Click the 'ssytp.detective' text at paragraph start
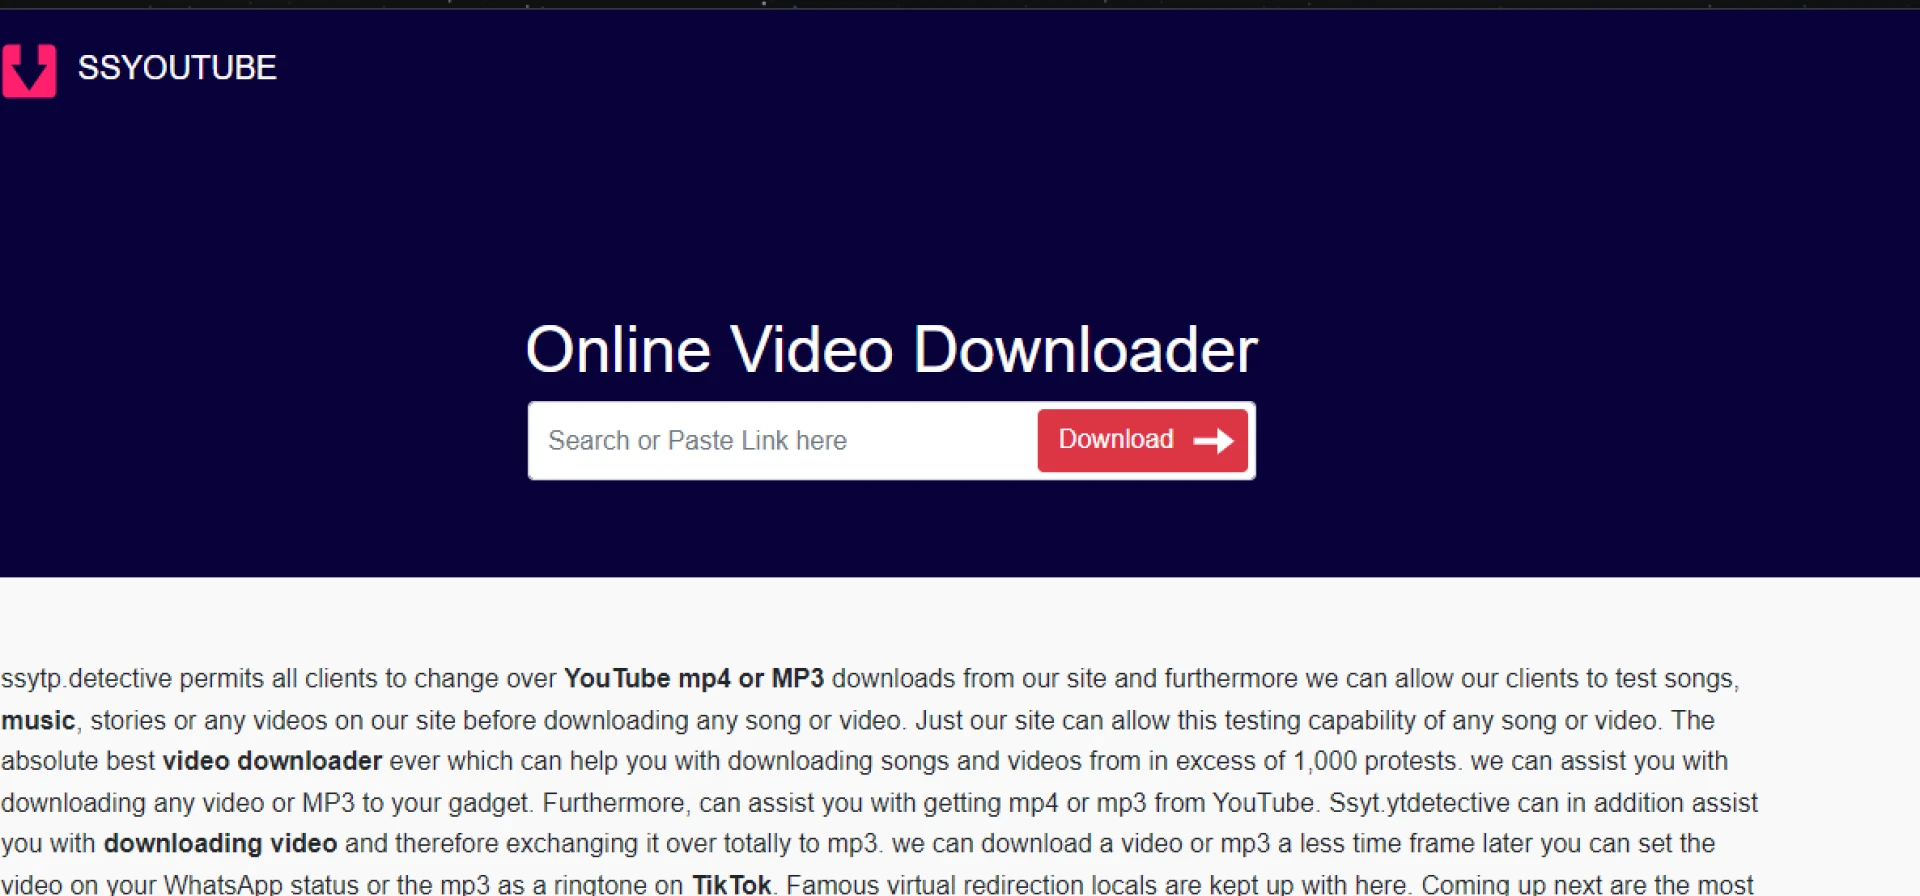The width and height of the screenshot is (1920, 896). point(87,678)
